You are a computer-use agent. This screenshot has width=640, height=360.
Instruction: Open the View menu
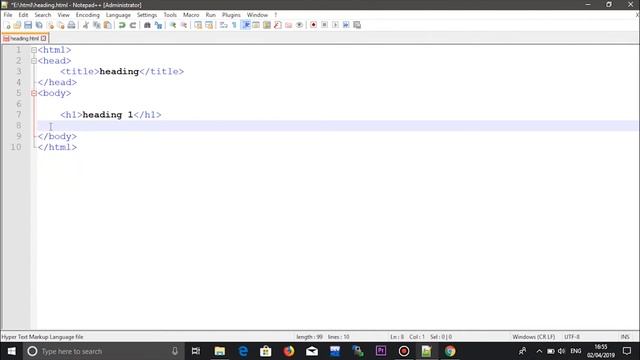point(63,15)
